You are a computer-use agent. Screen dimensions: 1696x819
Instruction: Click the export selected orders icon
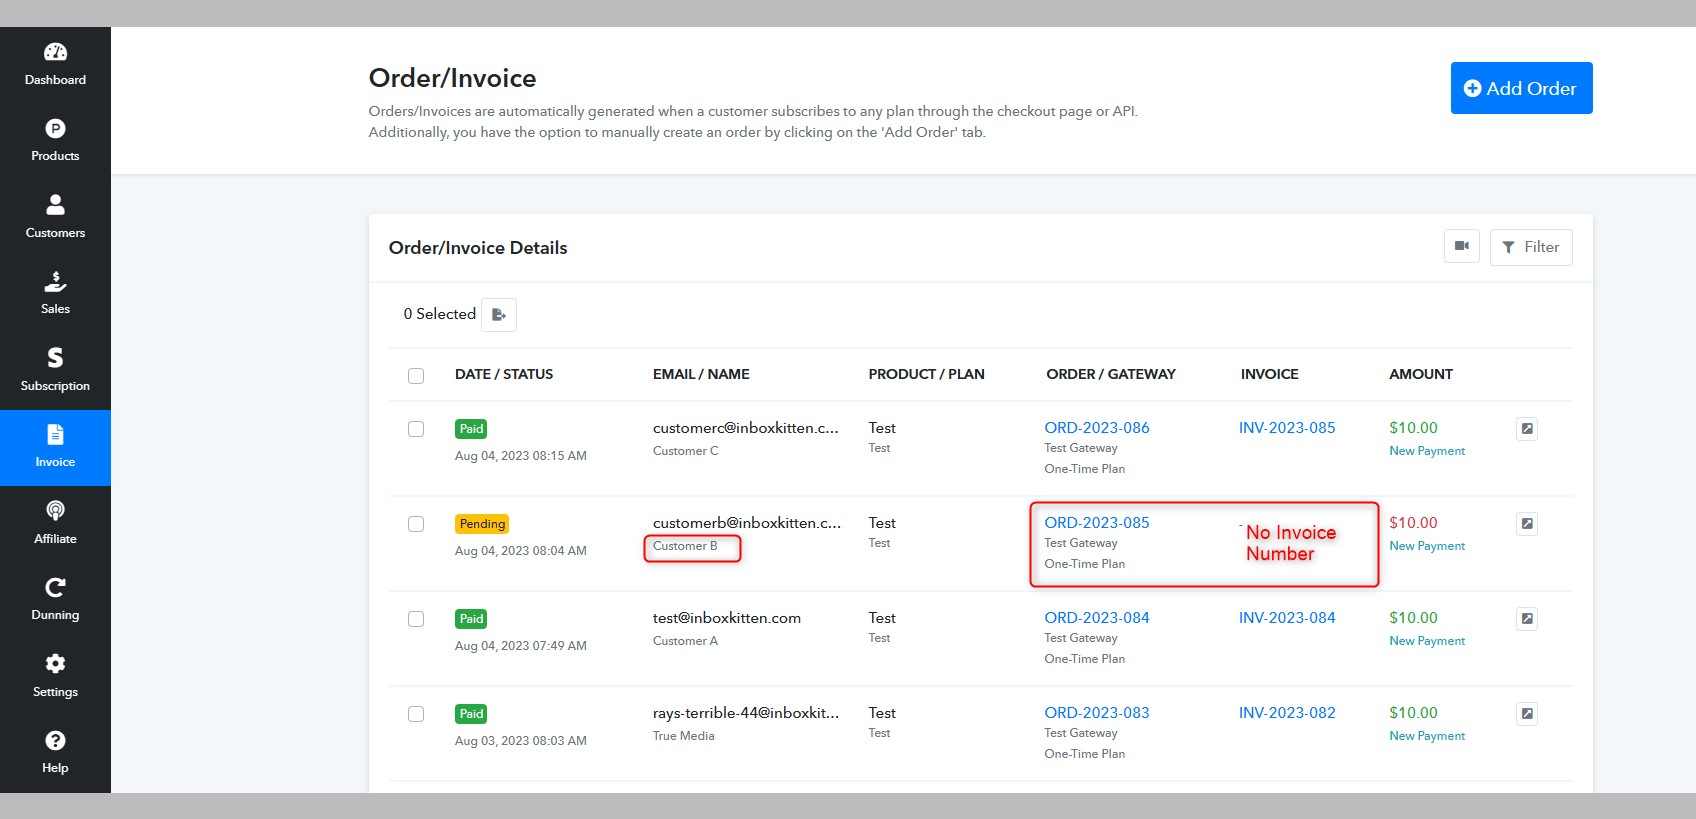499,315
